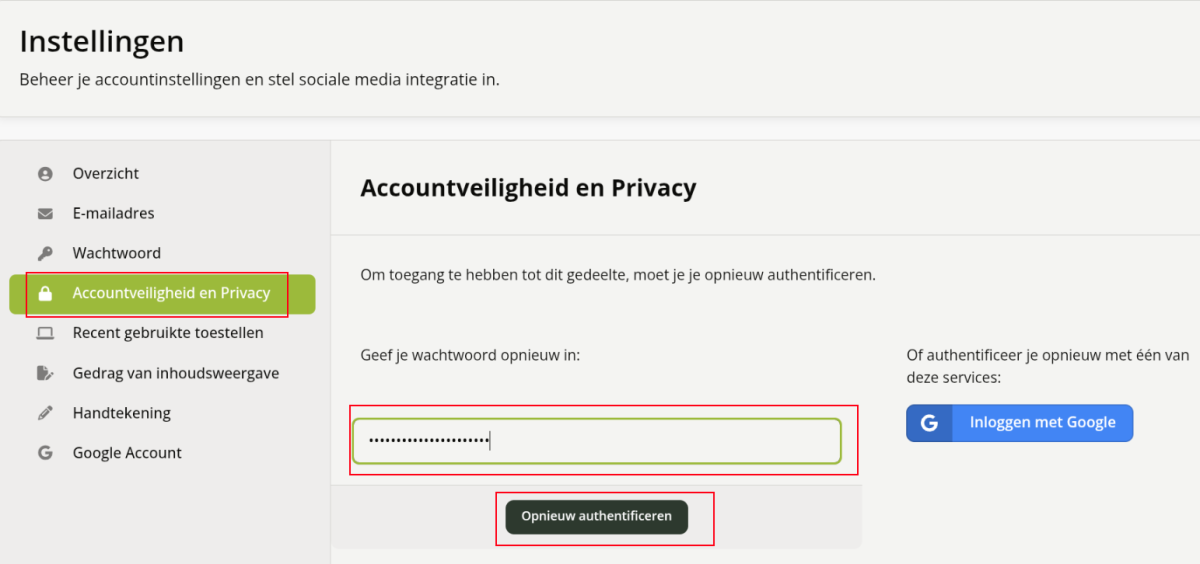Focus the password re-entry field
This screenshot has width=1200, height=564.
(597, 441)
